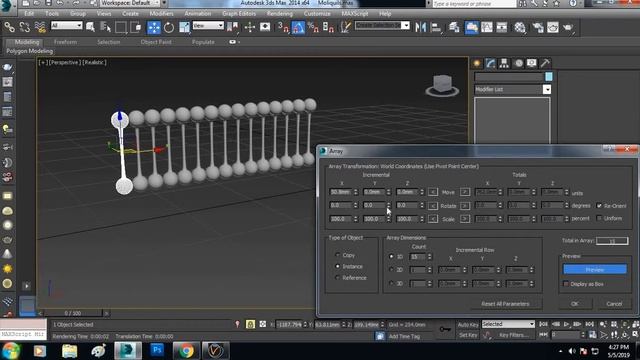This screenshot has width=640, height=360.
Task: Click the Align tool icon
Action: pyautogui.click(x=436, y=27)
